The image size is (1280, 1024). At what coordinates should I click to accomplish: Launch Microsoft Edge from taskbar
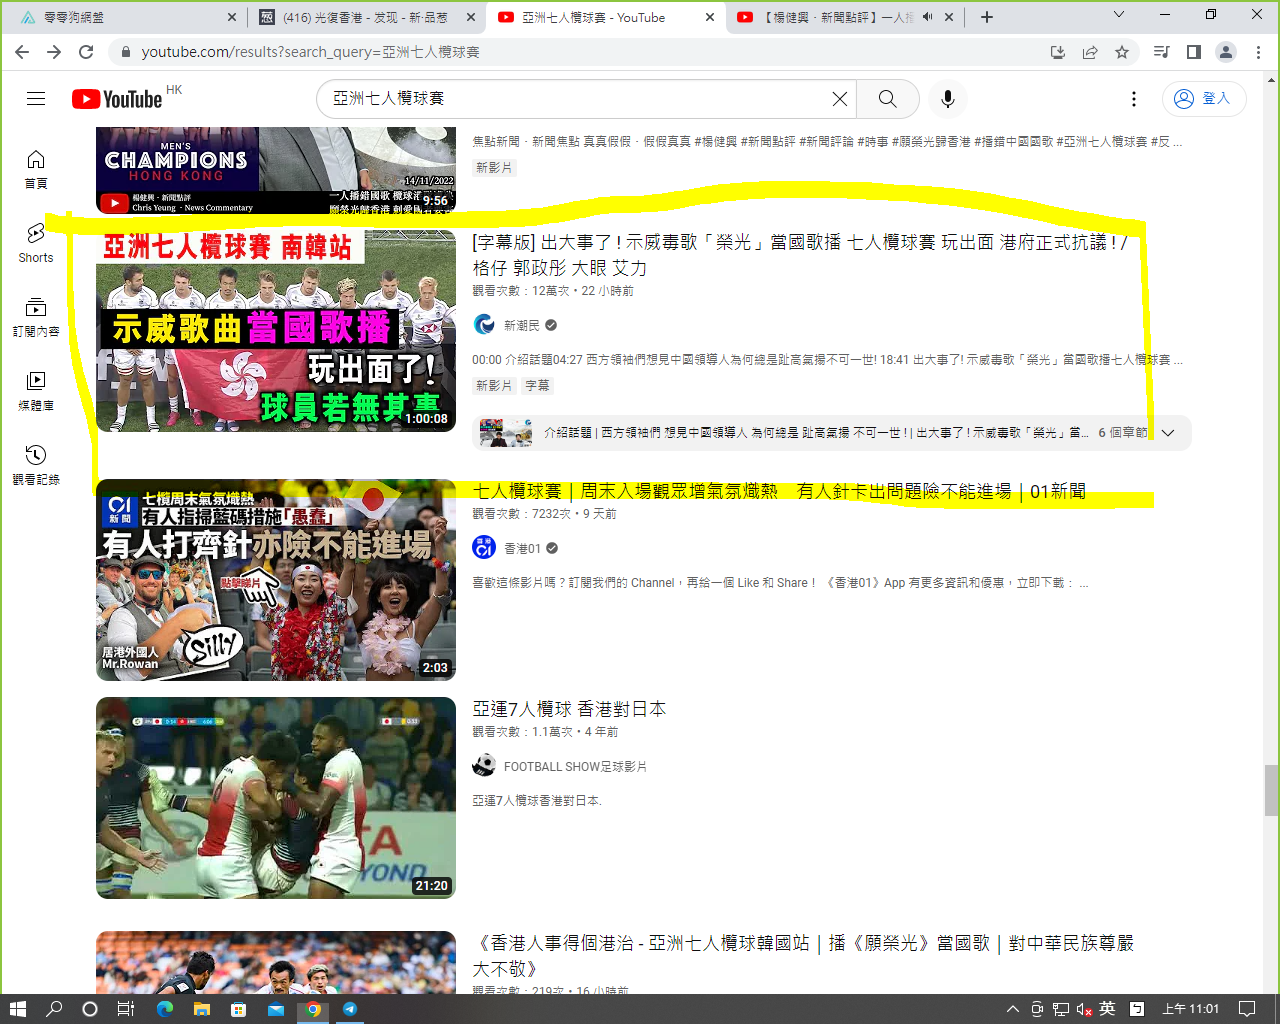[x=164, y=1009]
